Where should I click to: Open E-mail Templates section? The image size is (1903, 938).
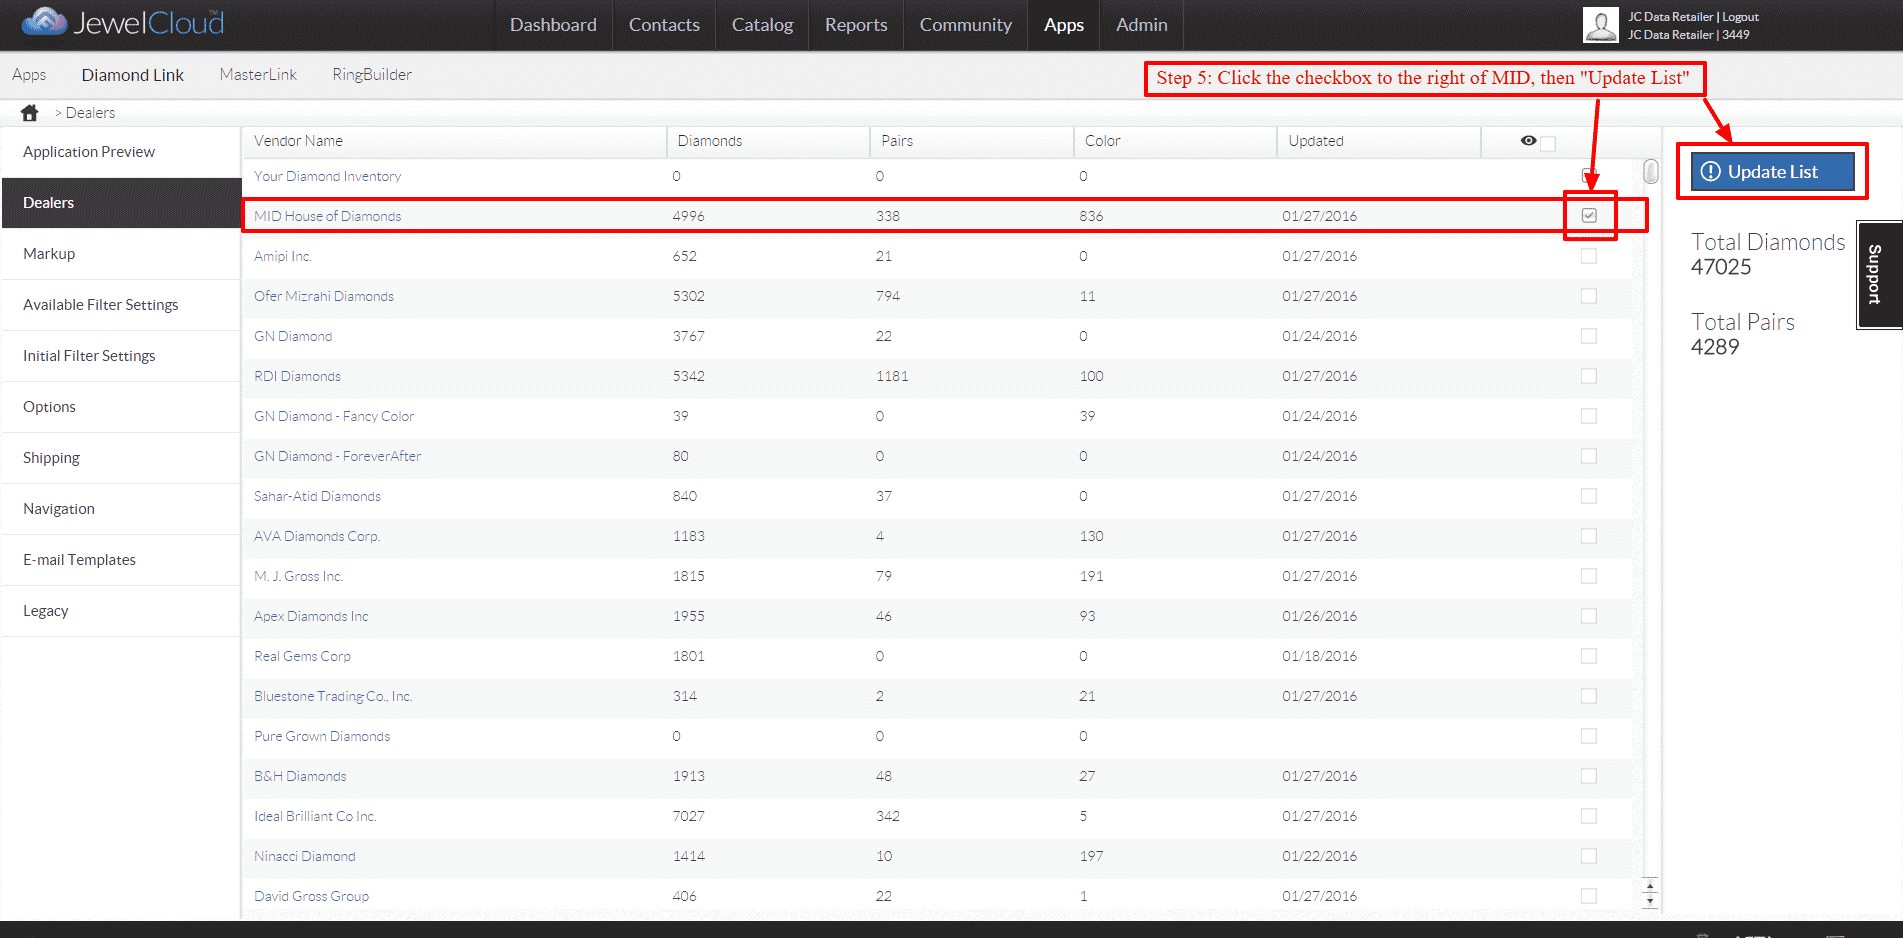121,560
